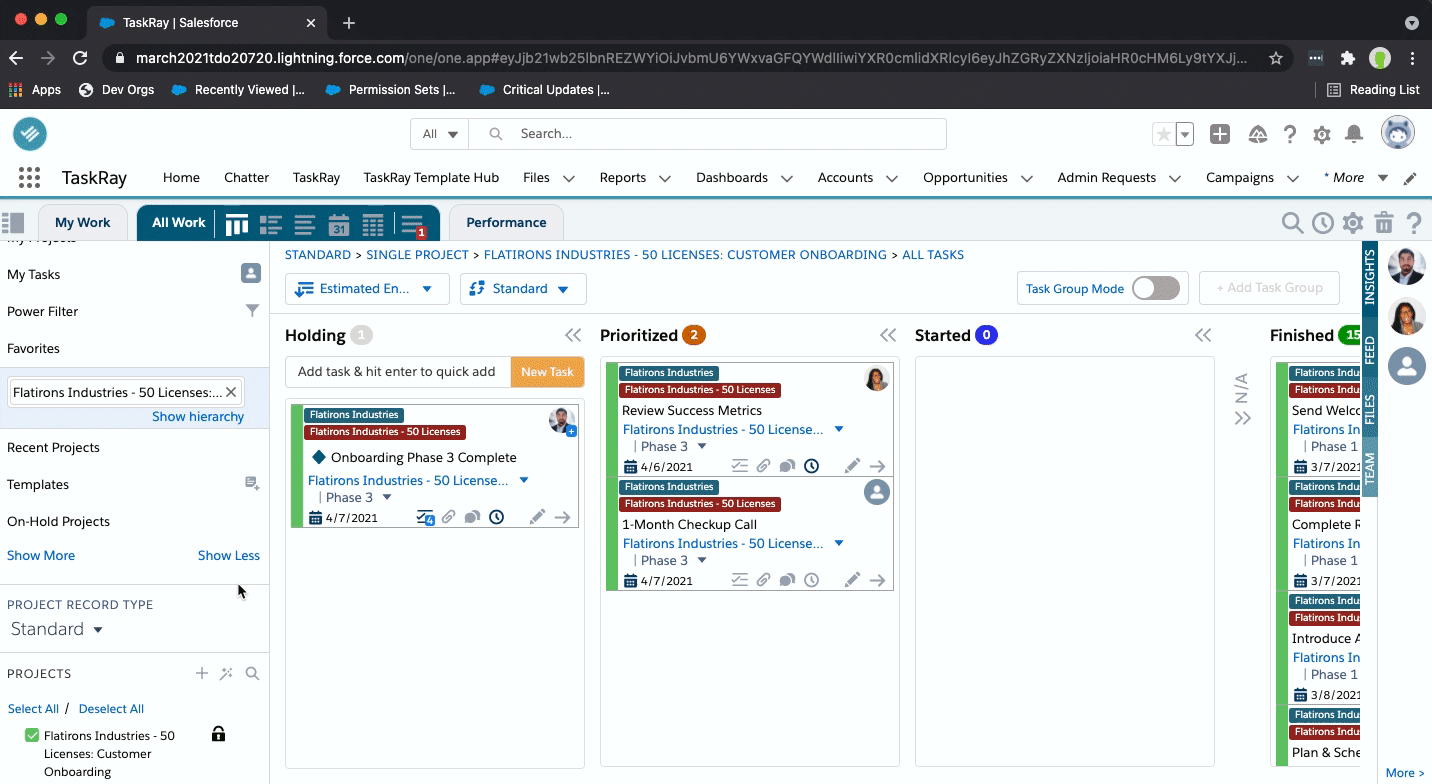This screenshot has height=784, width=1432.
Task: Expand the collapsed N/A column
Action: [1243, 419]
